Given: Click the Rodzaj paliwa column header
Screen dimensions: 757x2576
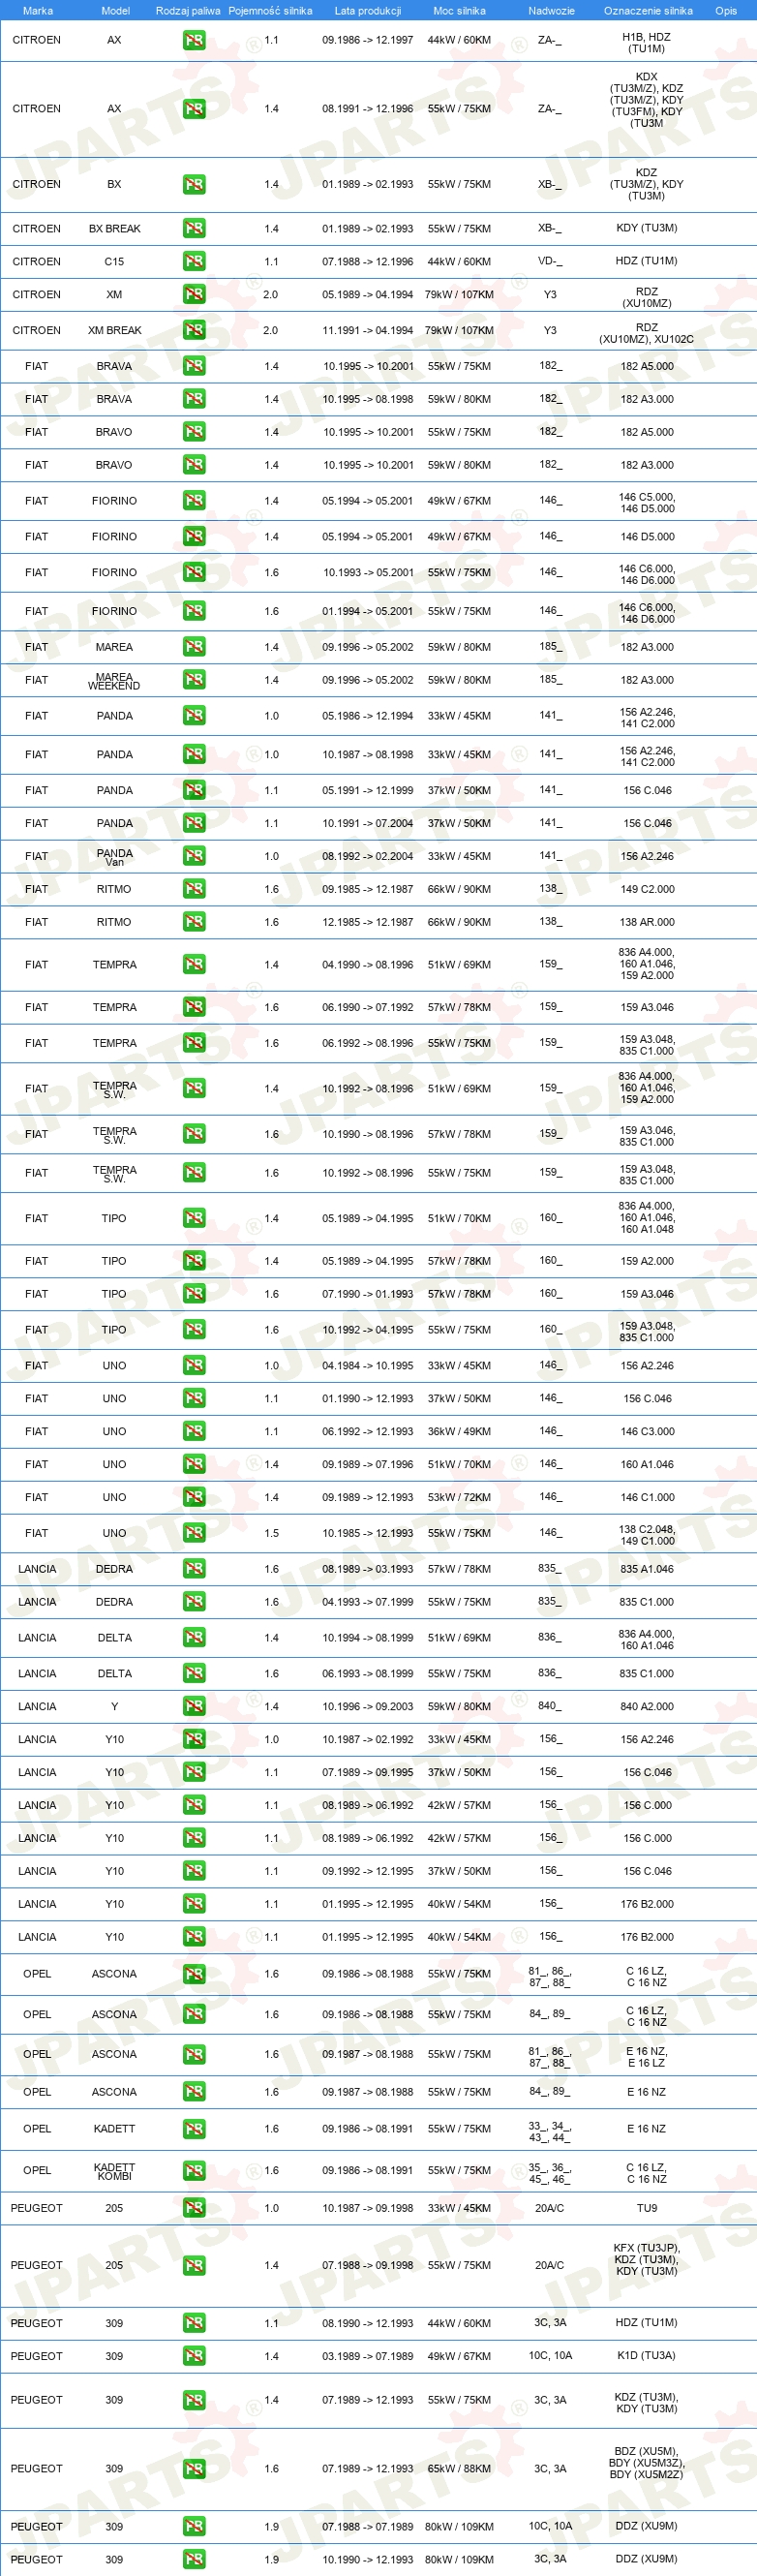Looking at the screenshot, I should (x=188, y=11).
